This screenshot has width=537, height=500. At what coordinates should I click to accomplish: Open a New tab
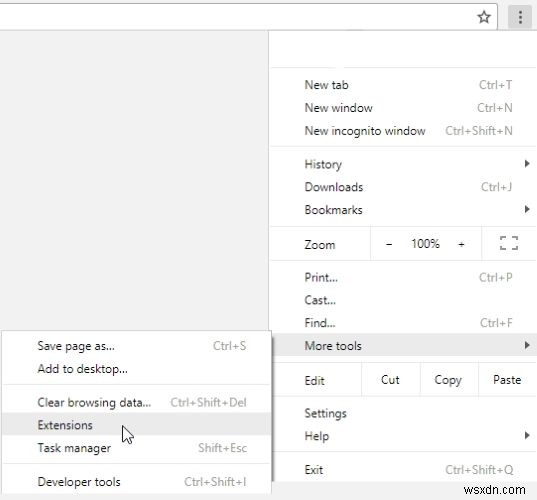tap(404, 85)
